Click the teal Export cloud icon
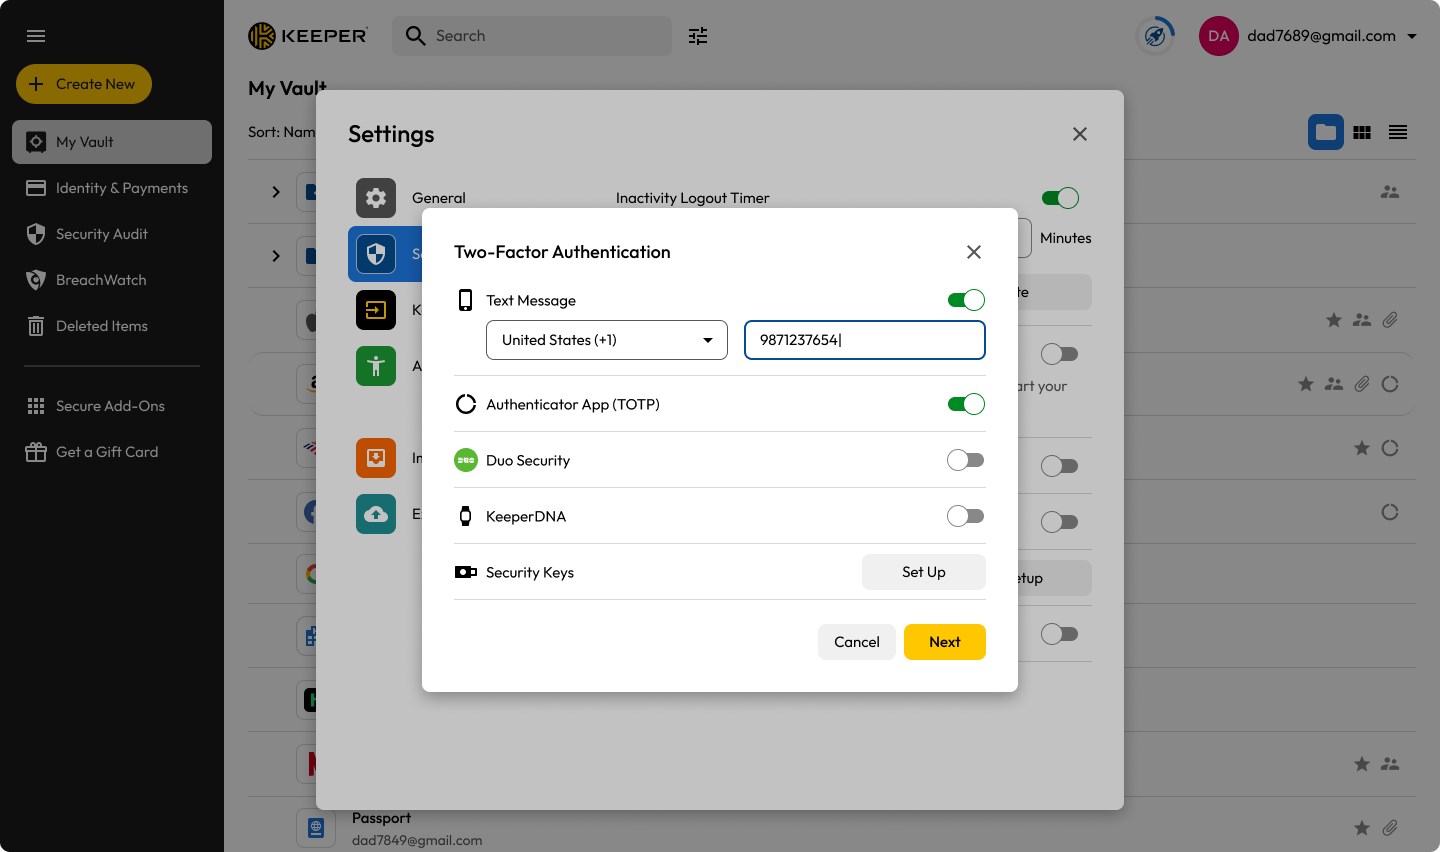 tap(375, 513)
